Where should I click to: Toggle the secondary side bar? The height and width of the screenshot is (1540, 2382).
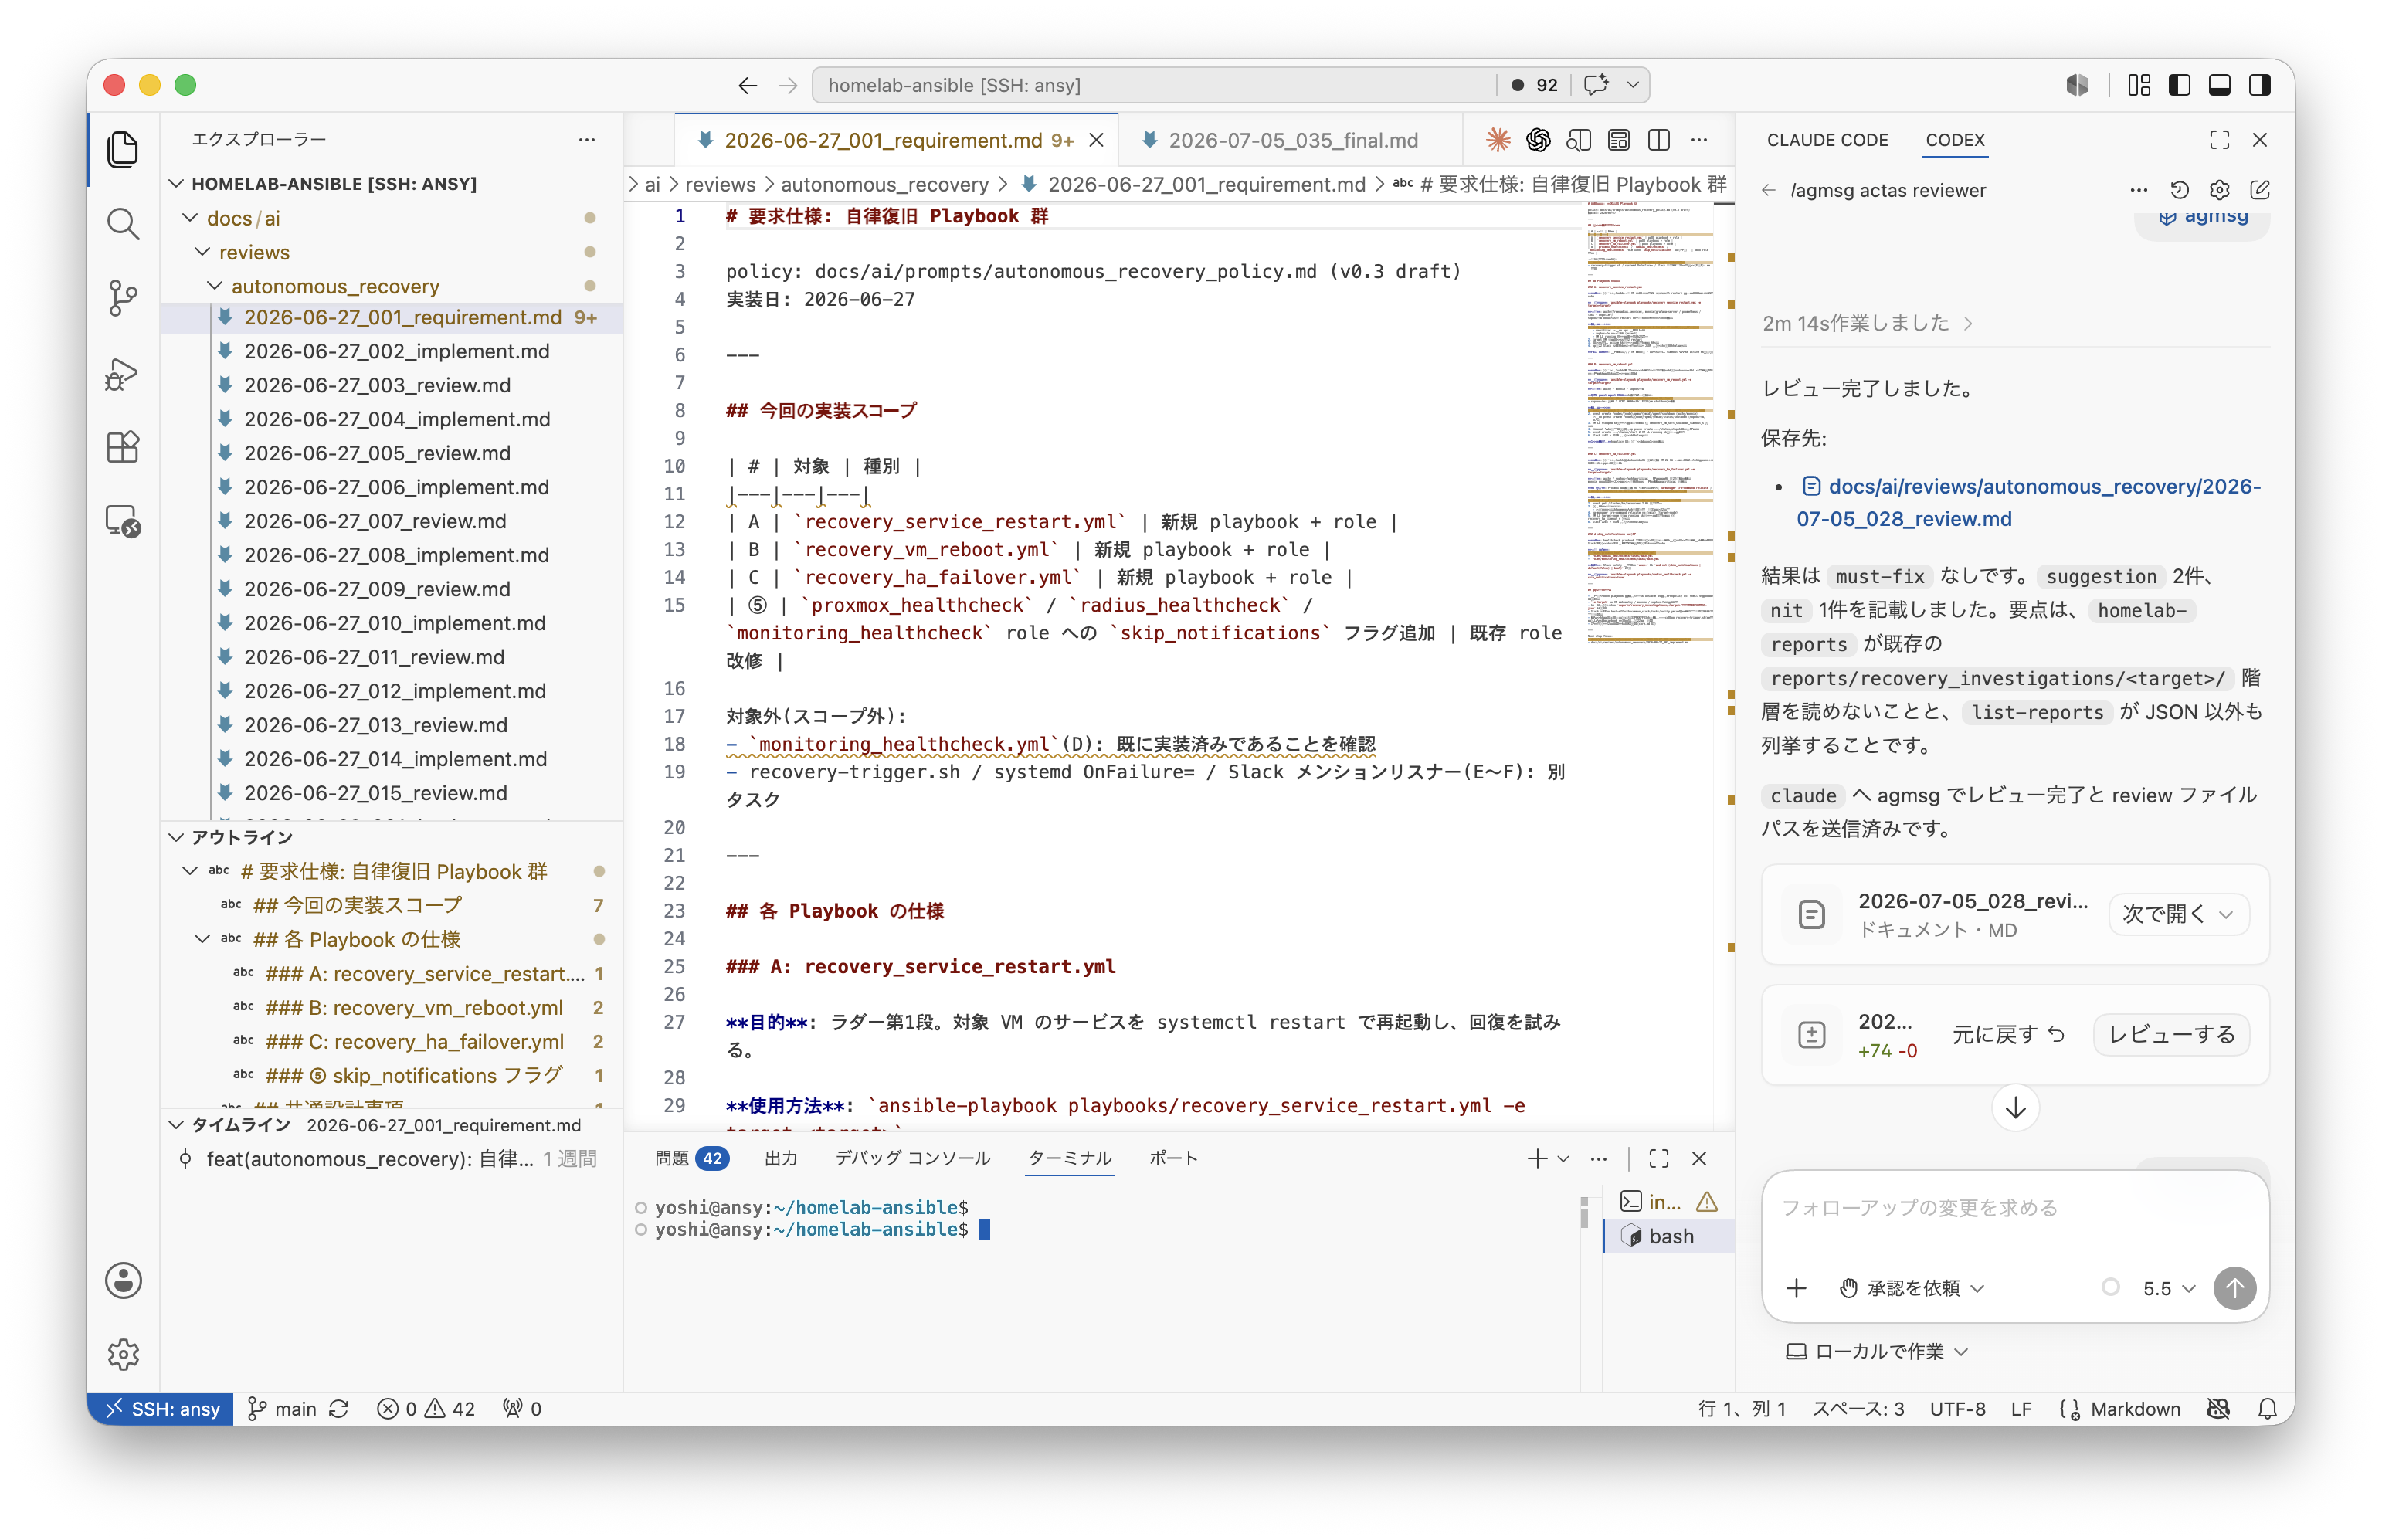[x=2259, y=85]
